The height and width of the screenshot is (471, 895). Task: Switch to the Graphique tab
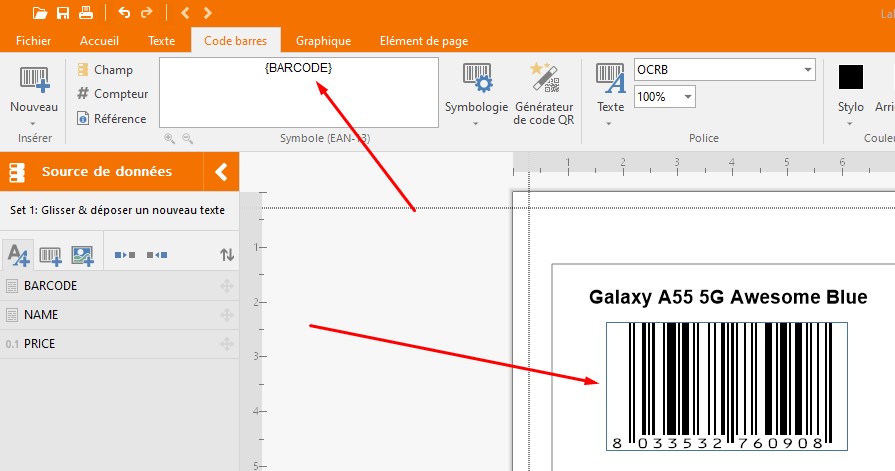tap(323, 41)
